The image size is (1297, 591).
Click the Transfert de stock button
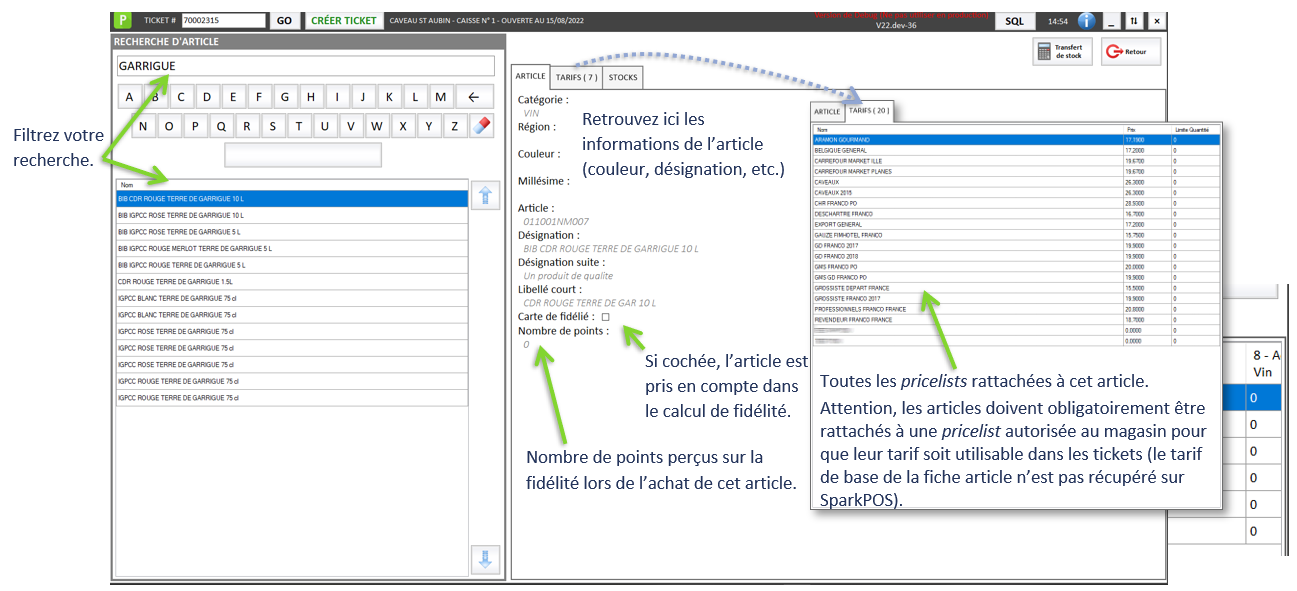click(x=1062, y=52)
